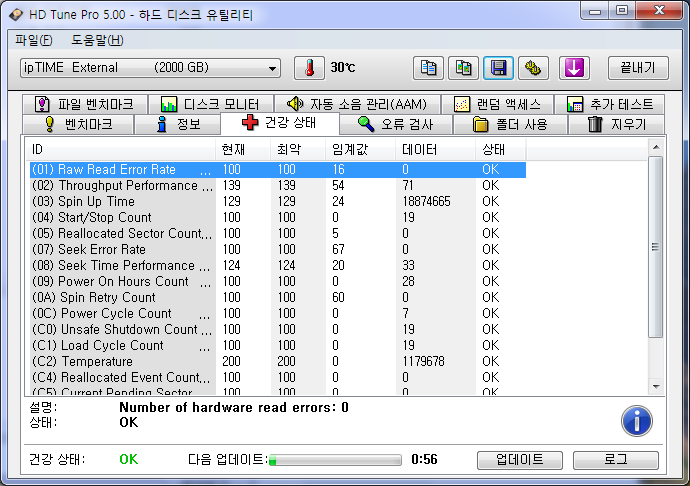The image size is (690, 486).
Task: Click the blue info icon
Action: pos(637,421)
